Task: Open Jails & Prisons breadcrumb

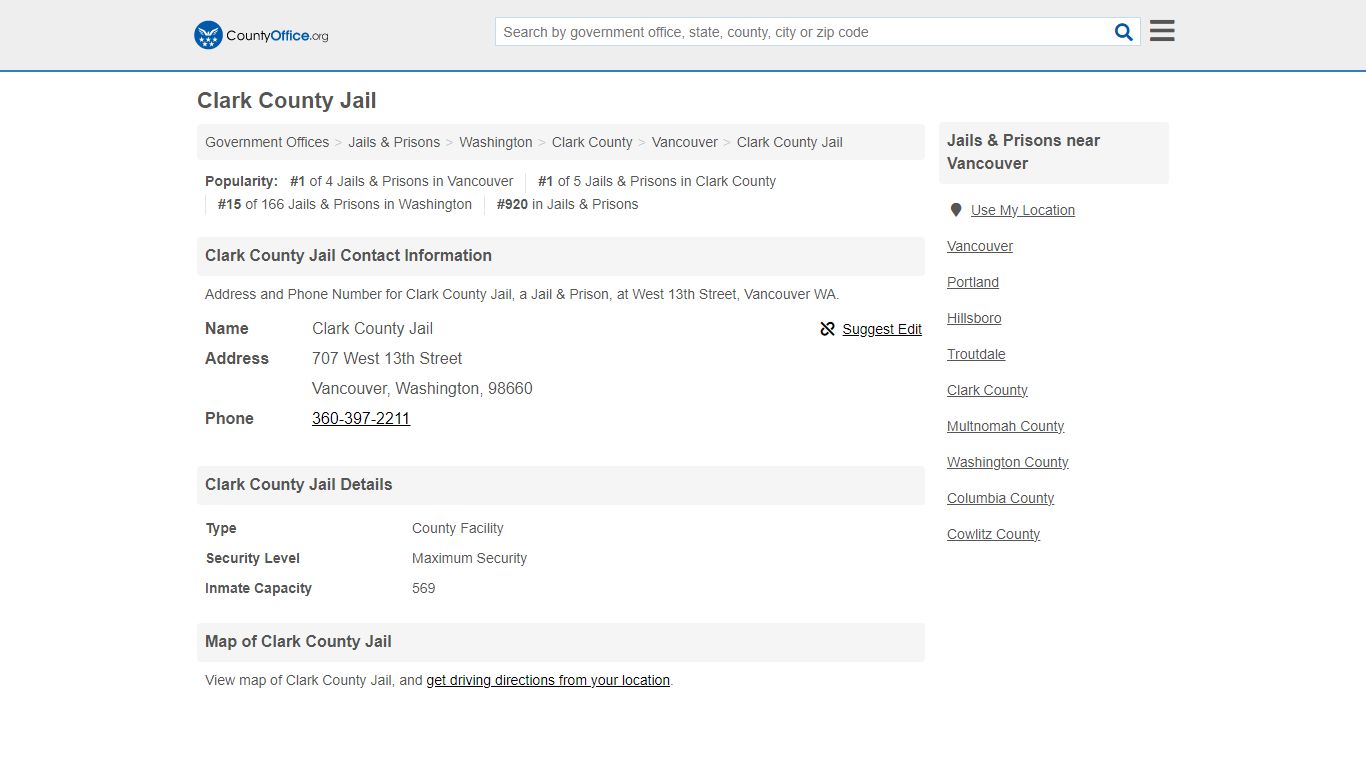Action: [x=394, y=142]
